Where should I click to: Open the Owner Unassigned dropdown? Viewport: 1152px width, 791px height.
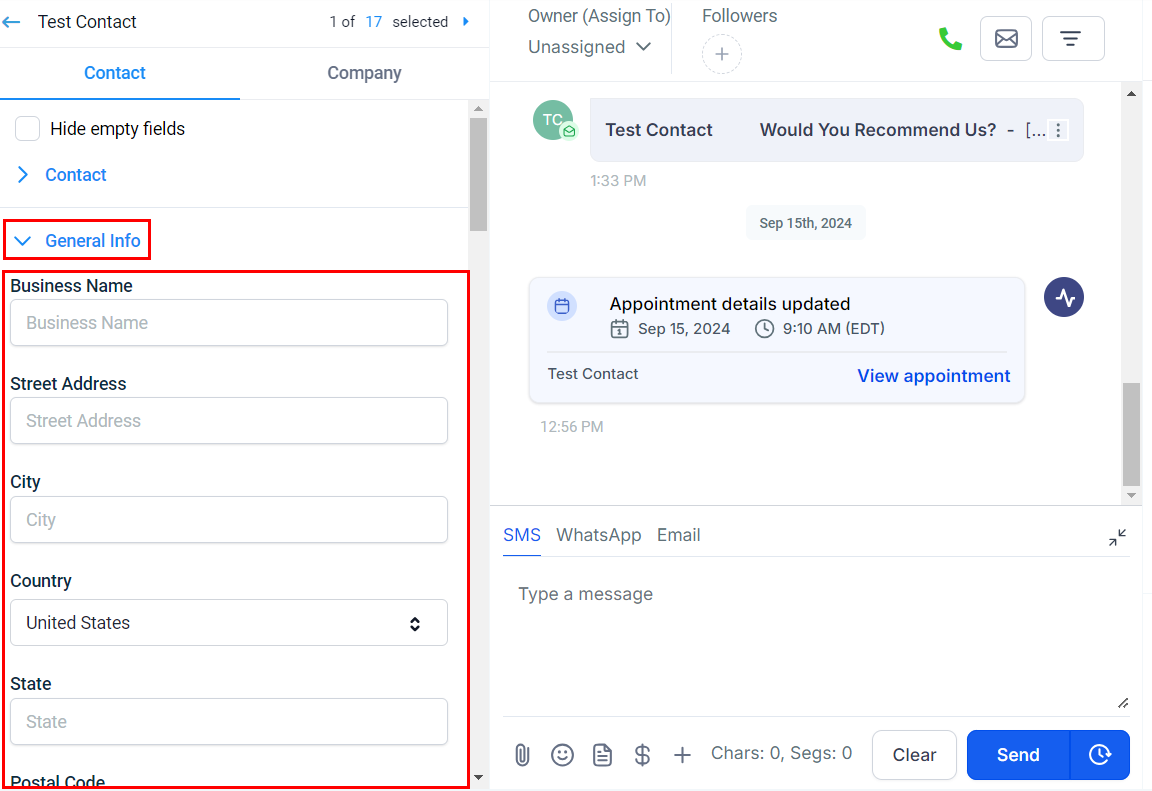(x=589, y=47)
